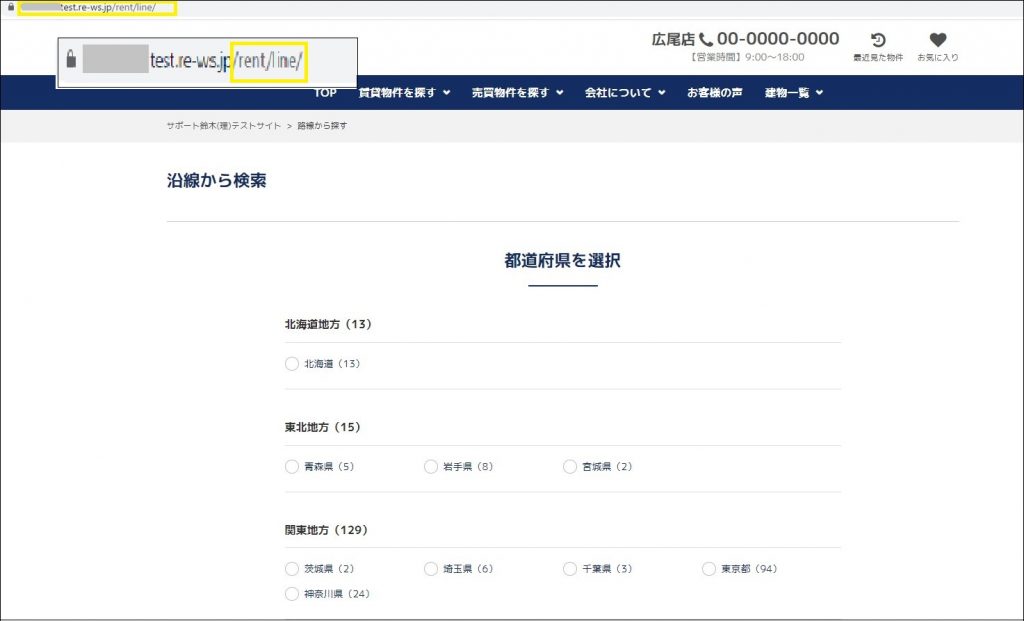1024x621 pixels.
Task: Click the browser address bar URL
Action: 95,8
